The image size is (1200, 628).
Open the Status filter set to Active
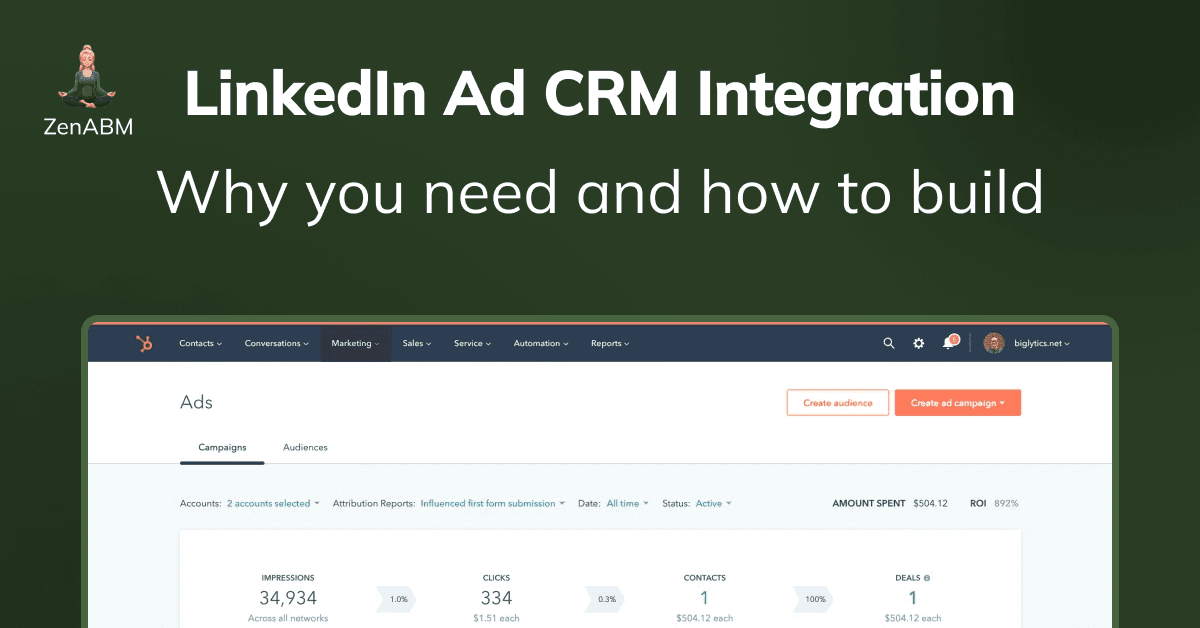click(712, 503)
